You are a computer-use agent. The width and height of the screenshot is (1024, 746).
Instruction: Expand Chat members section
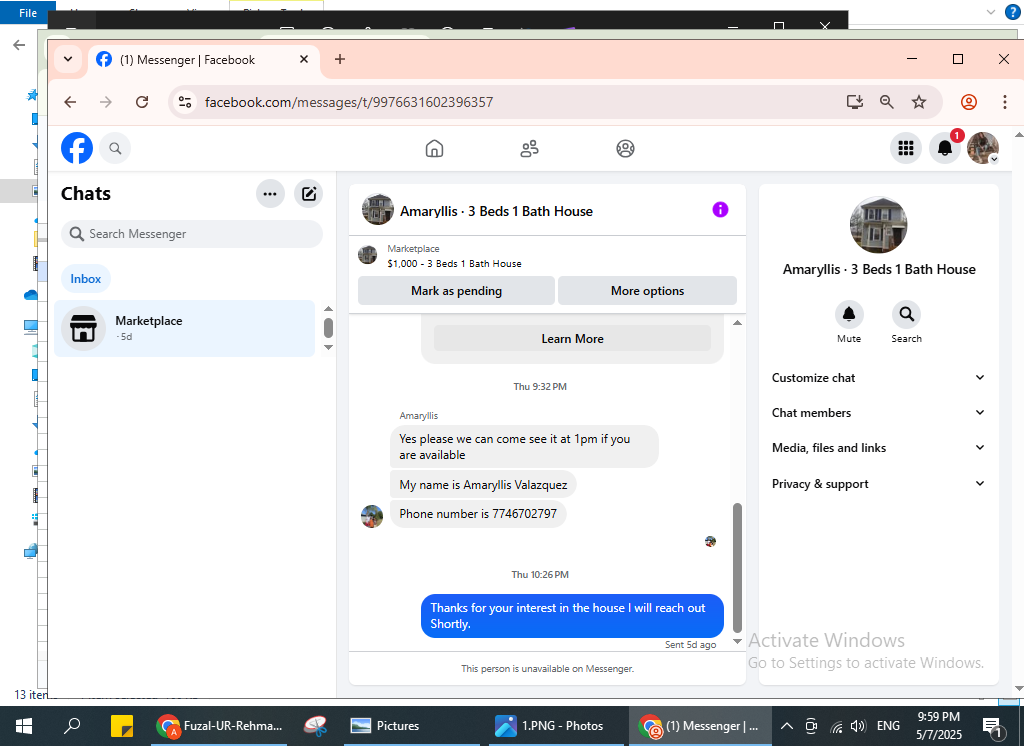[878, 413]
